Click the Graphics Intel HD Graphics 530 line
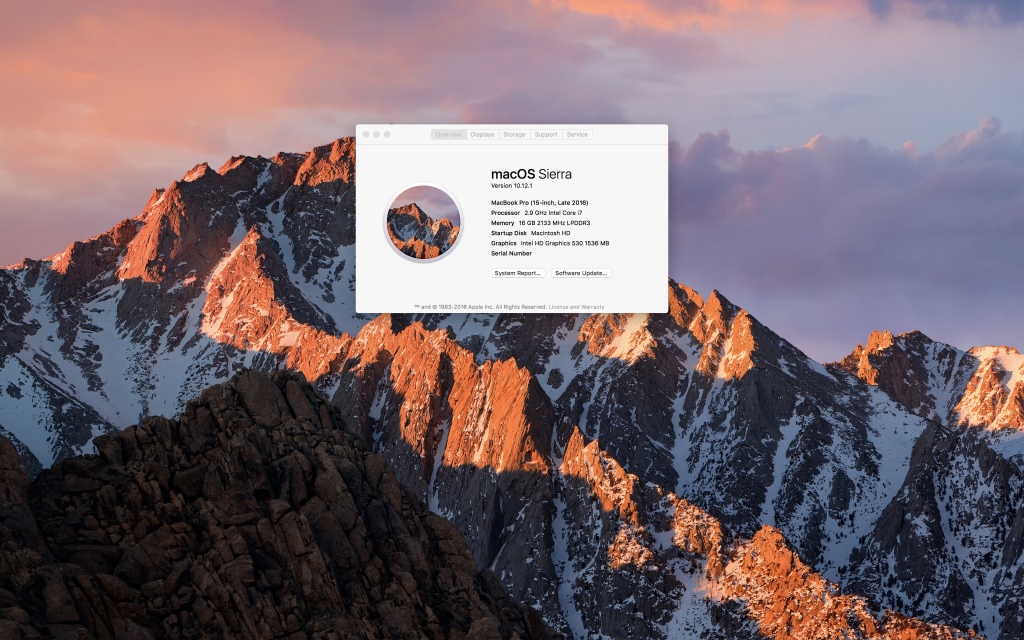 point(550,244)
